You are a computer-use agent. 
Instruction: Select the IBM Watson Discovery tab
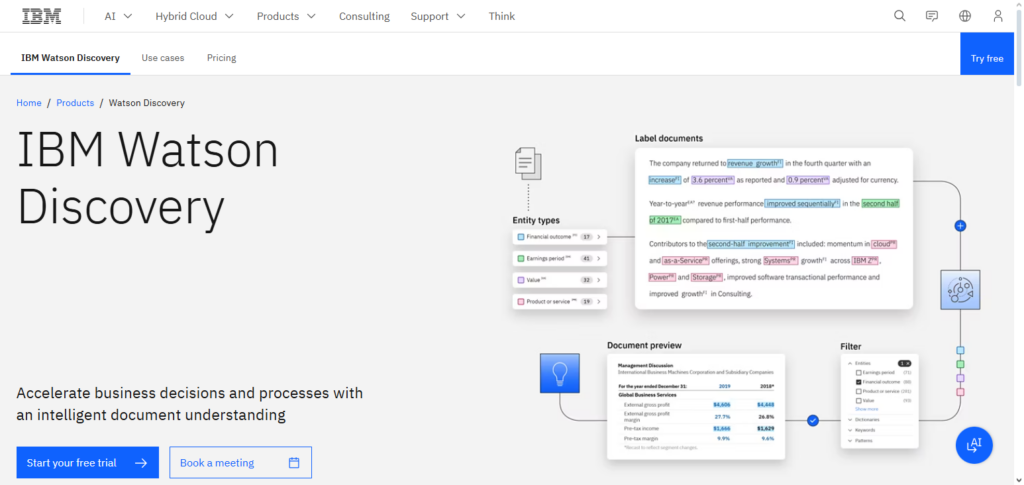pyautogui.click(x=71, y=57)
